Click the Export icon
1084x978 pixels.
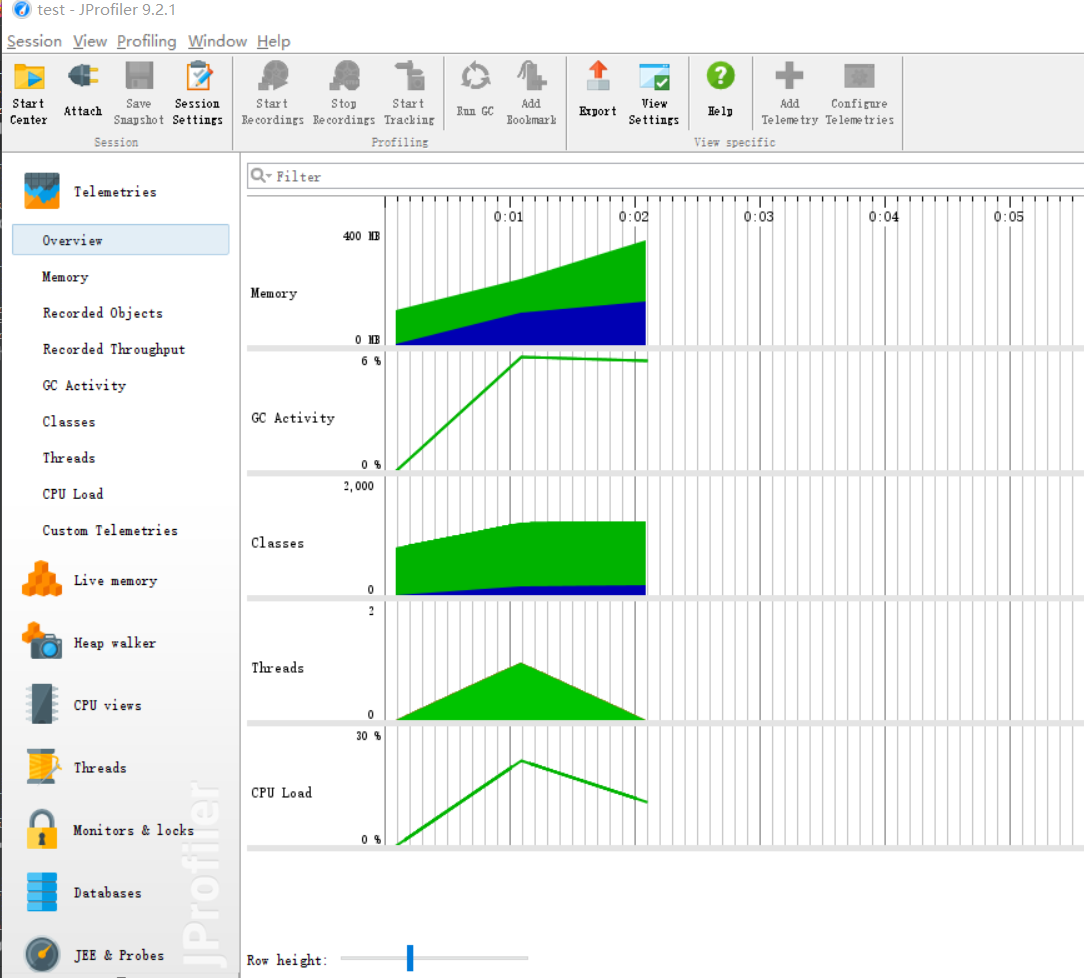point(598,76)
